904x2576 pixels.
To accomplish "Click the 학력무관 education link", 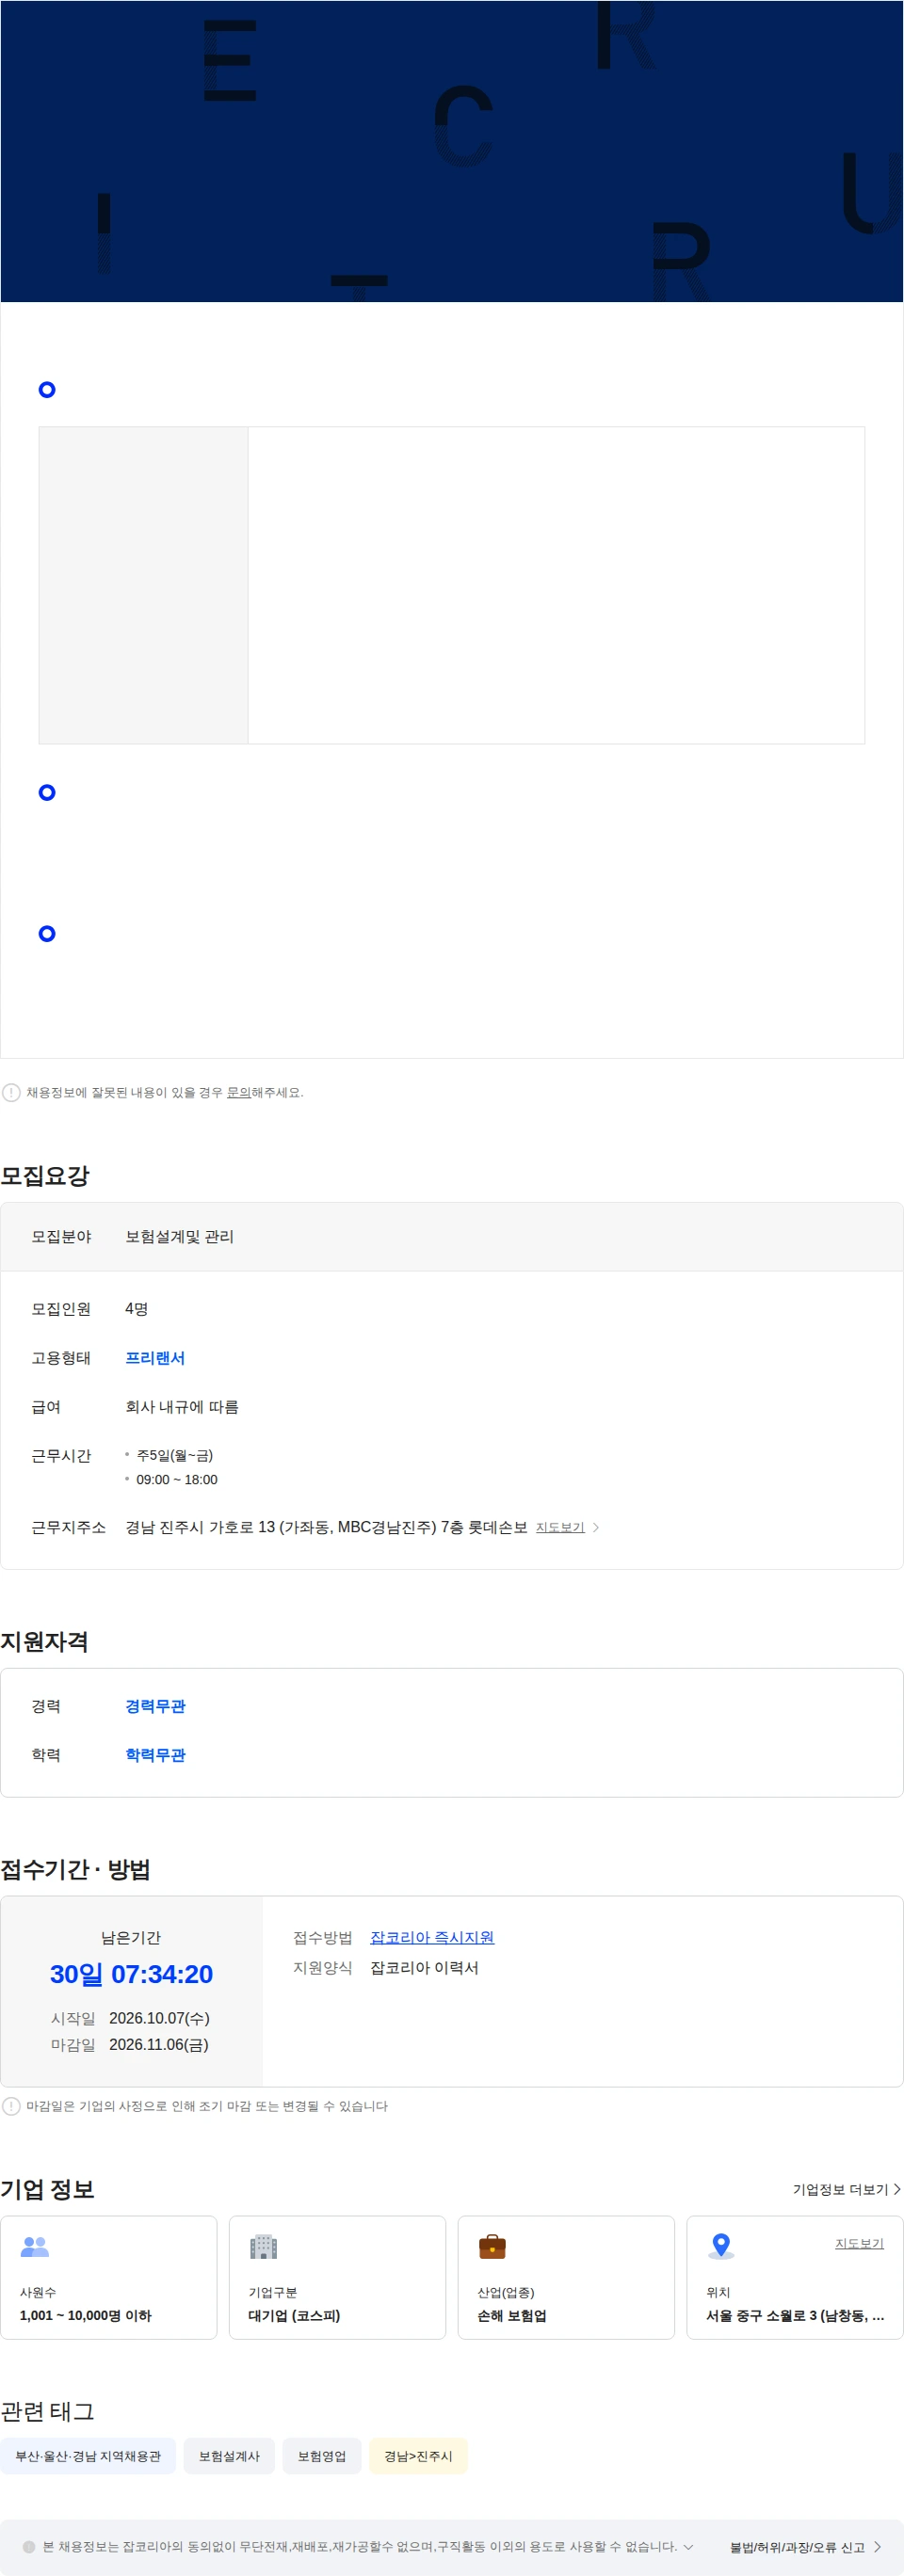I will (x=155, y=1755).
